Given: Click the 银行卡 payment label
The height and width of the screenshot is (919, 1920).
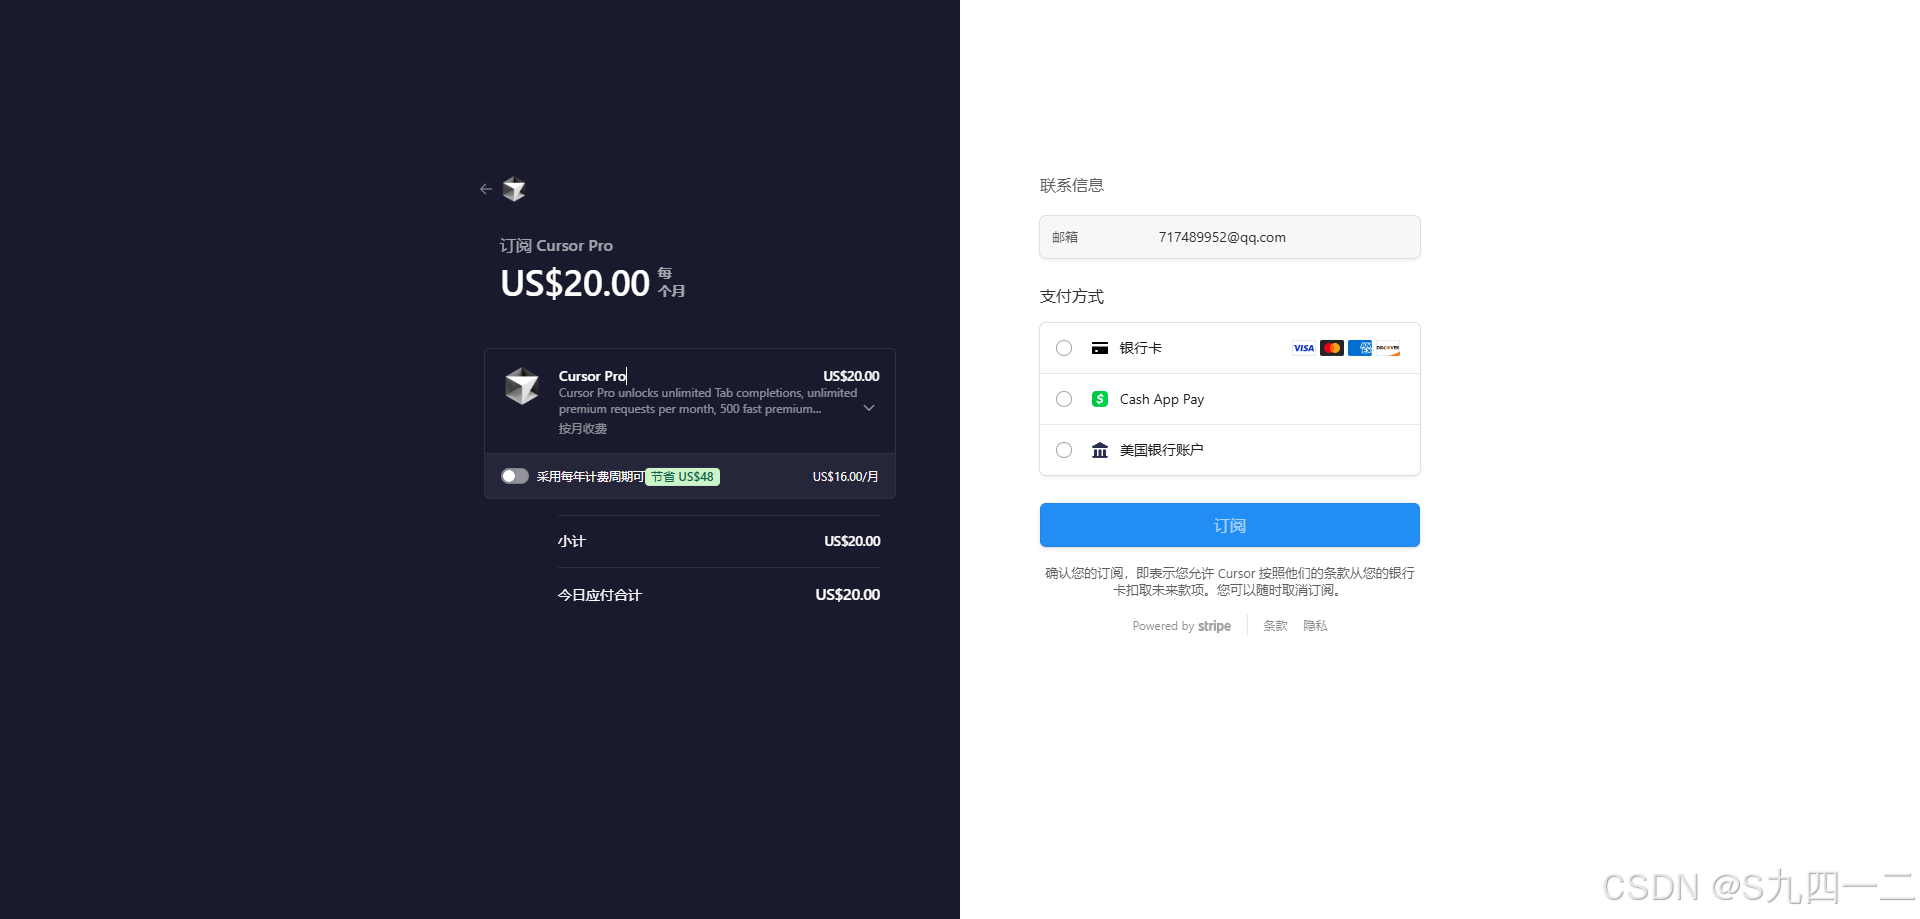Looking at the screenshot, I should pos(1141,348).
